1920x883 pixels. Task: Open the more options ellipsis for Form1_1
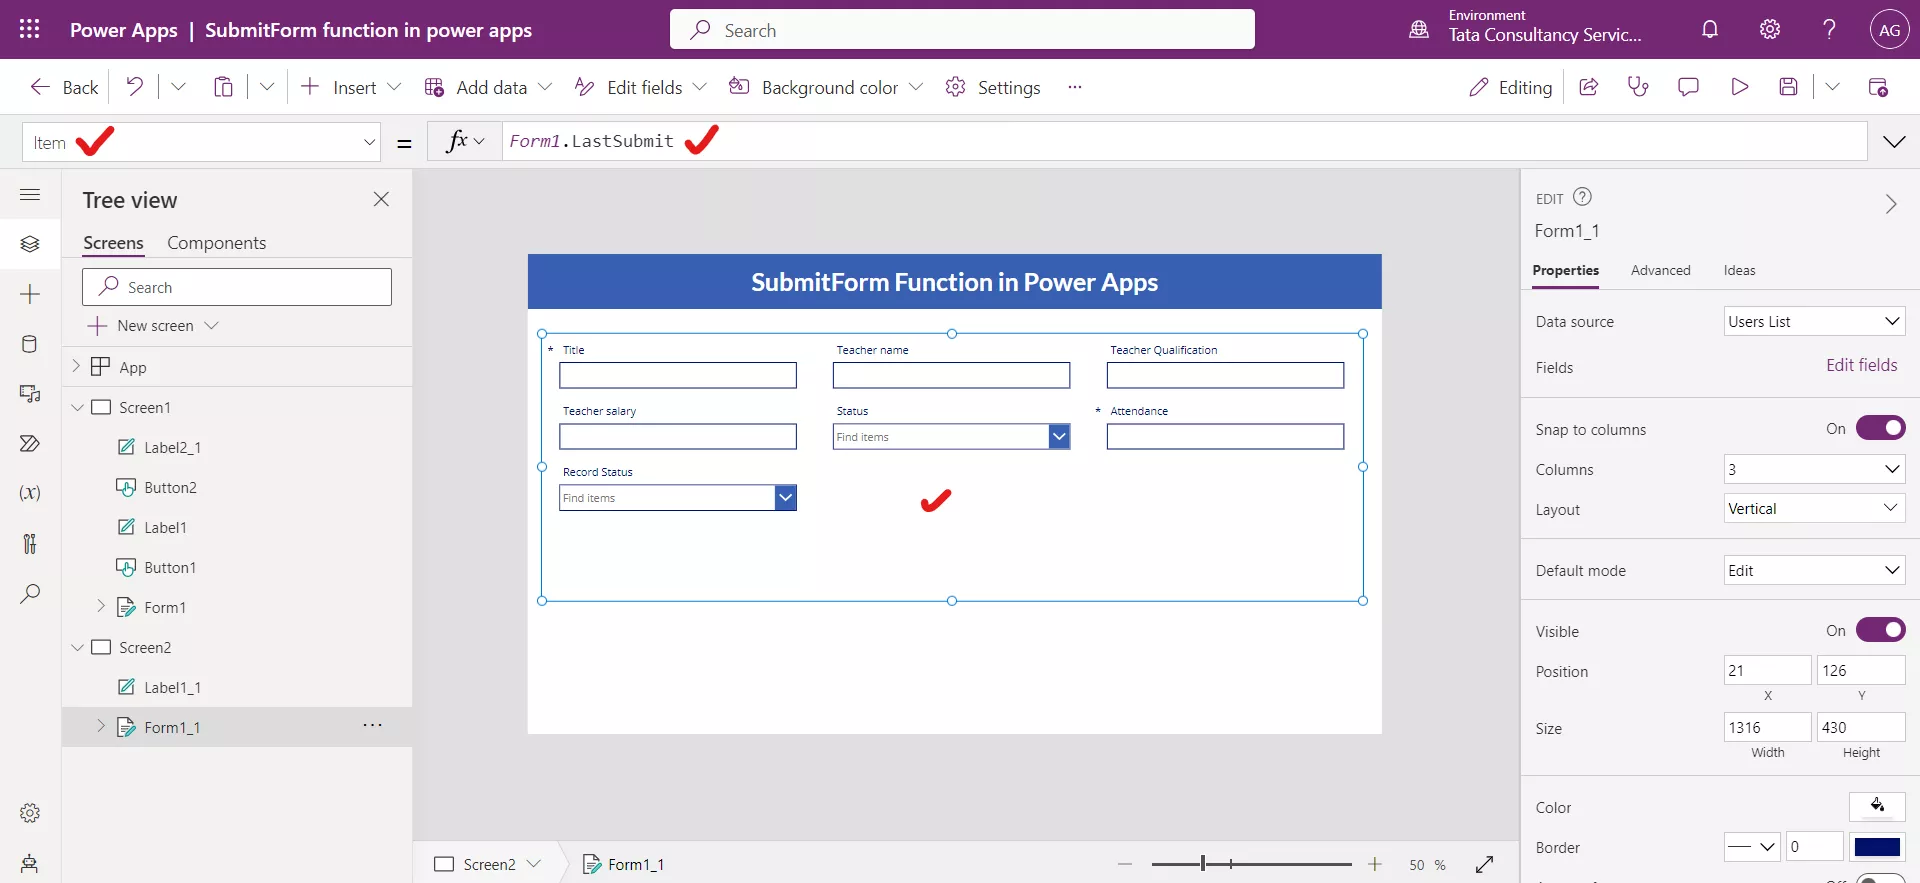(372, 726)
